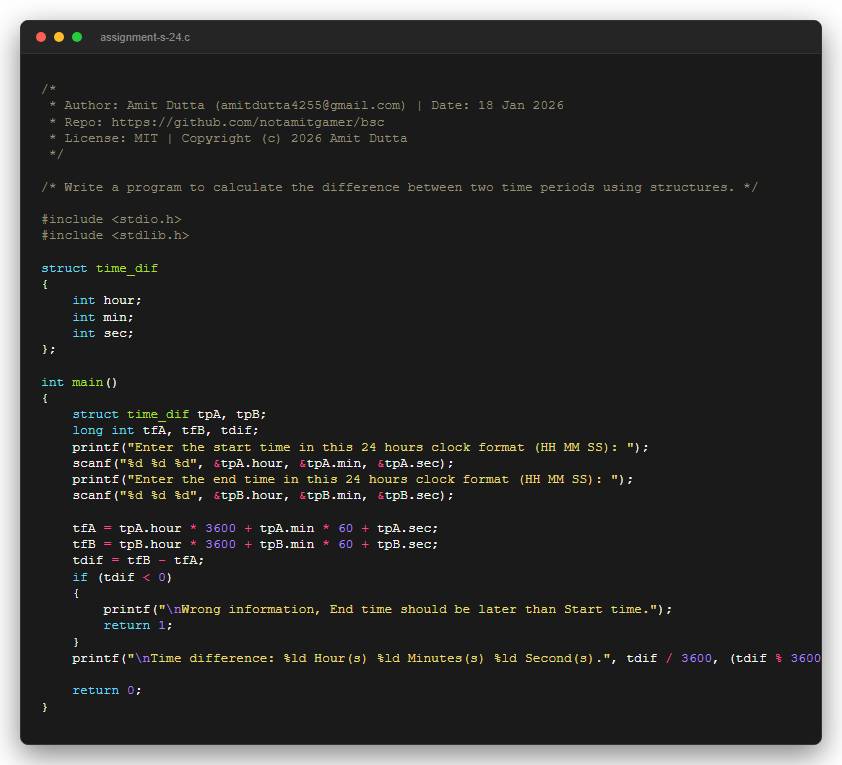Click the 'Write a program to calculate' comment

tap(400, 187)
